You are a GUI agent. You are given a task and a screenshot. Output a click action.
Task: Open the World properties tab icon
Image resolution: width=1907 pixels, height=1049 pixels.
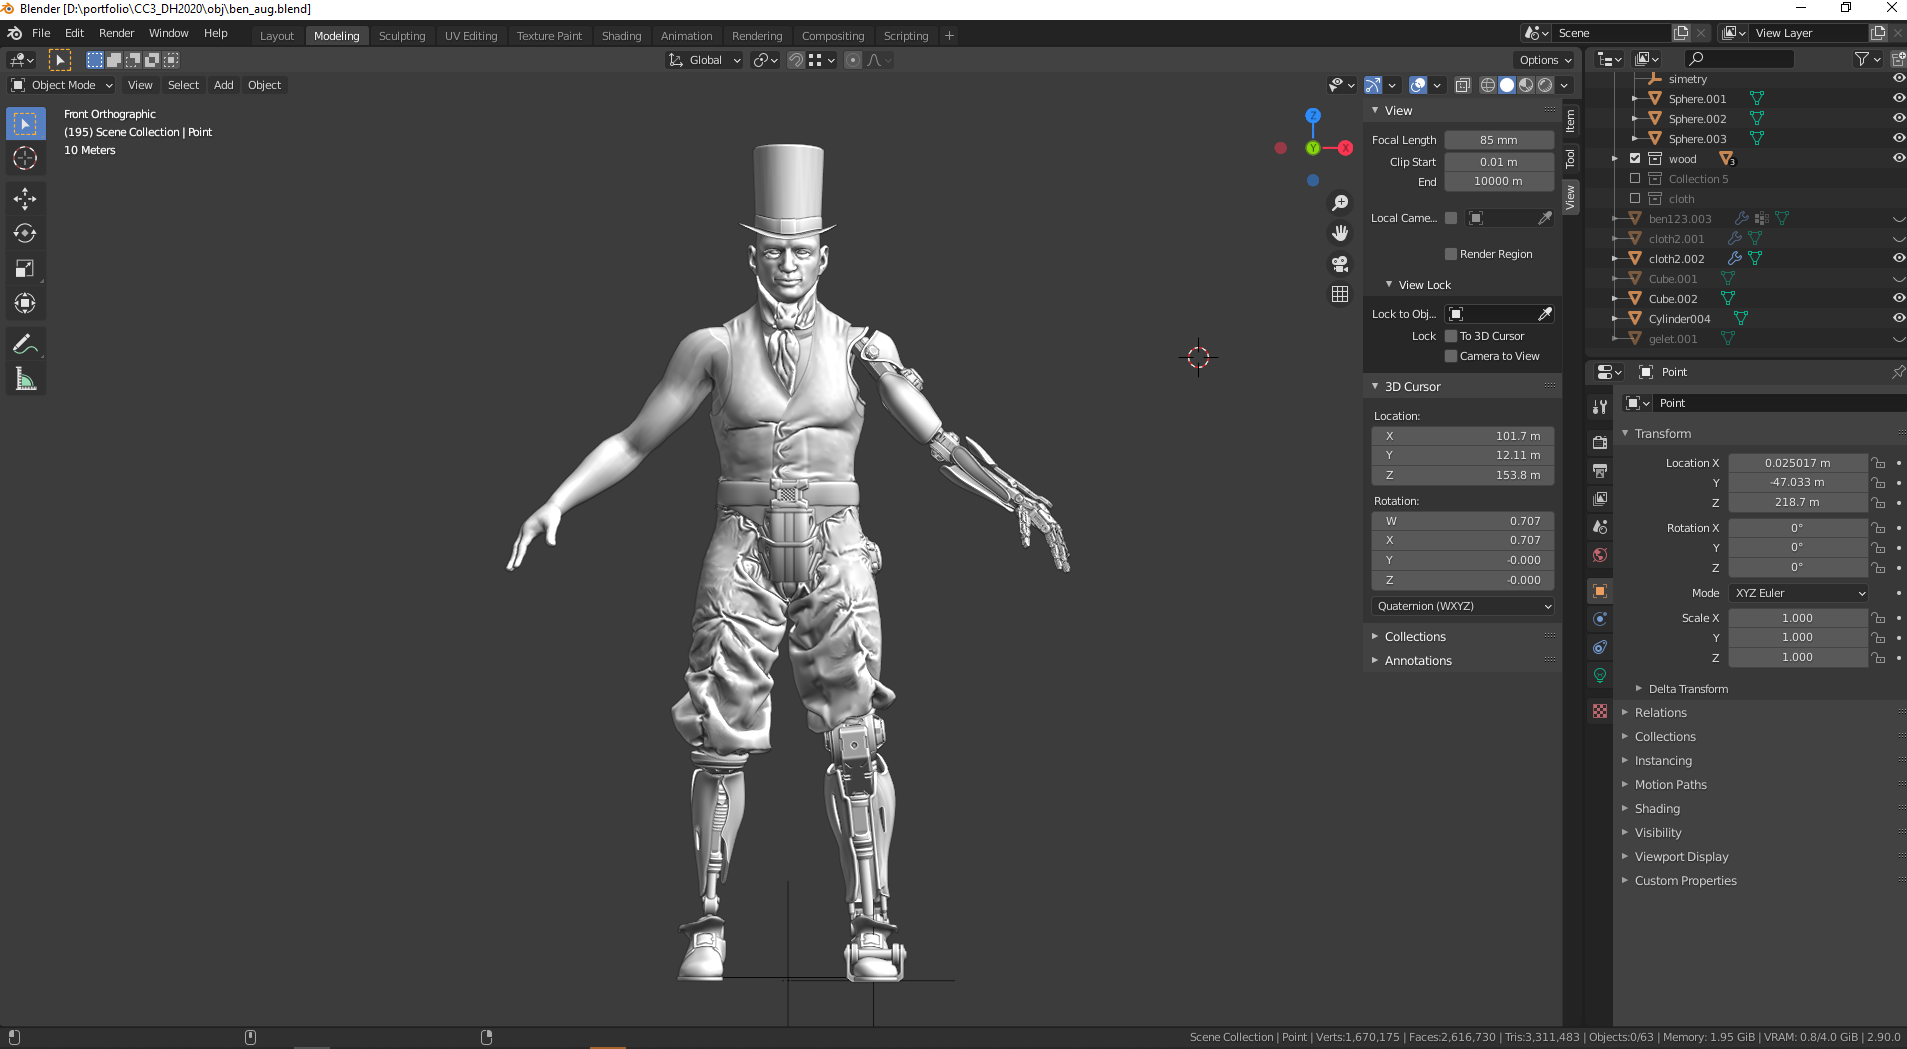tap(1600, 555)
